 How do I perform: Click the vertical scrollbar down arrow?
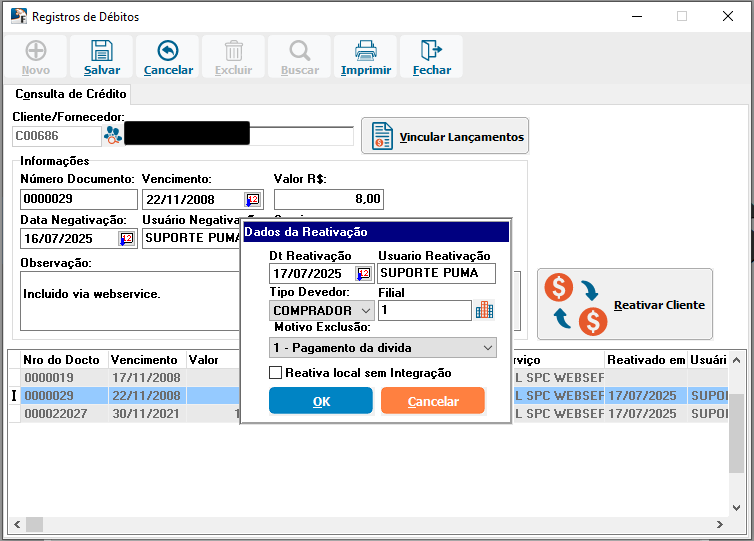pyautogui.click(x=736, y=508)
